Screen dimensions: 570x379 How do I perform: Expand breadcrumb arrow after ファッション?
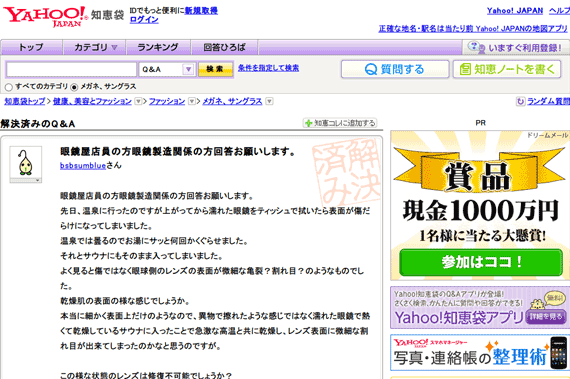point(192,101)
